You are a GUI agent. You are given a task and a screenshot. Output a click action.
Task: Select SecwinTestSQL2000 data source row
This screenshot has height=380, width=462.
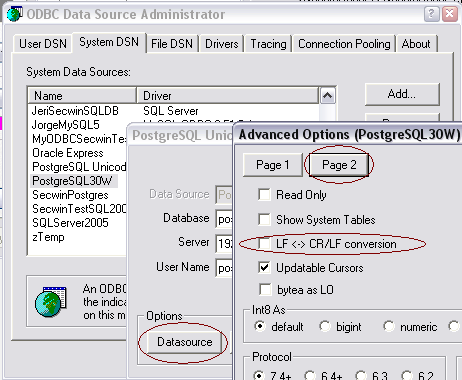79,209
